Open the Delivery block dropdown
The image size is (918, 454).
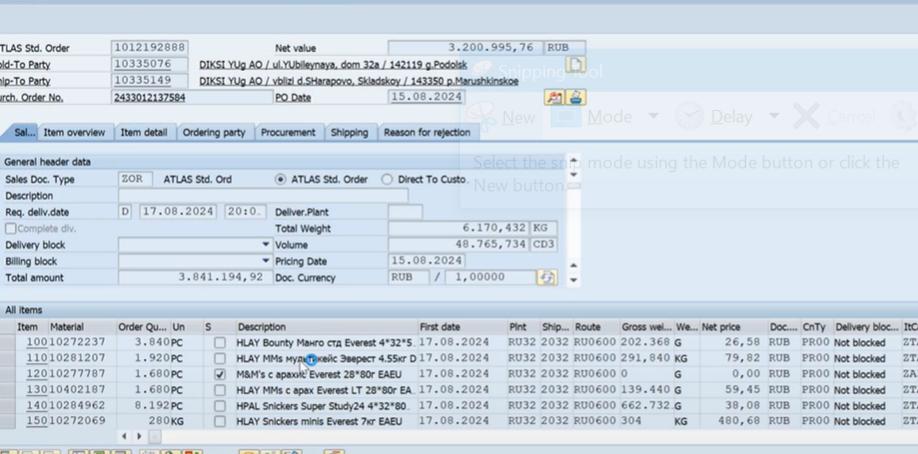266,245
